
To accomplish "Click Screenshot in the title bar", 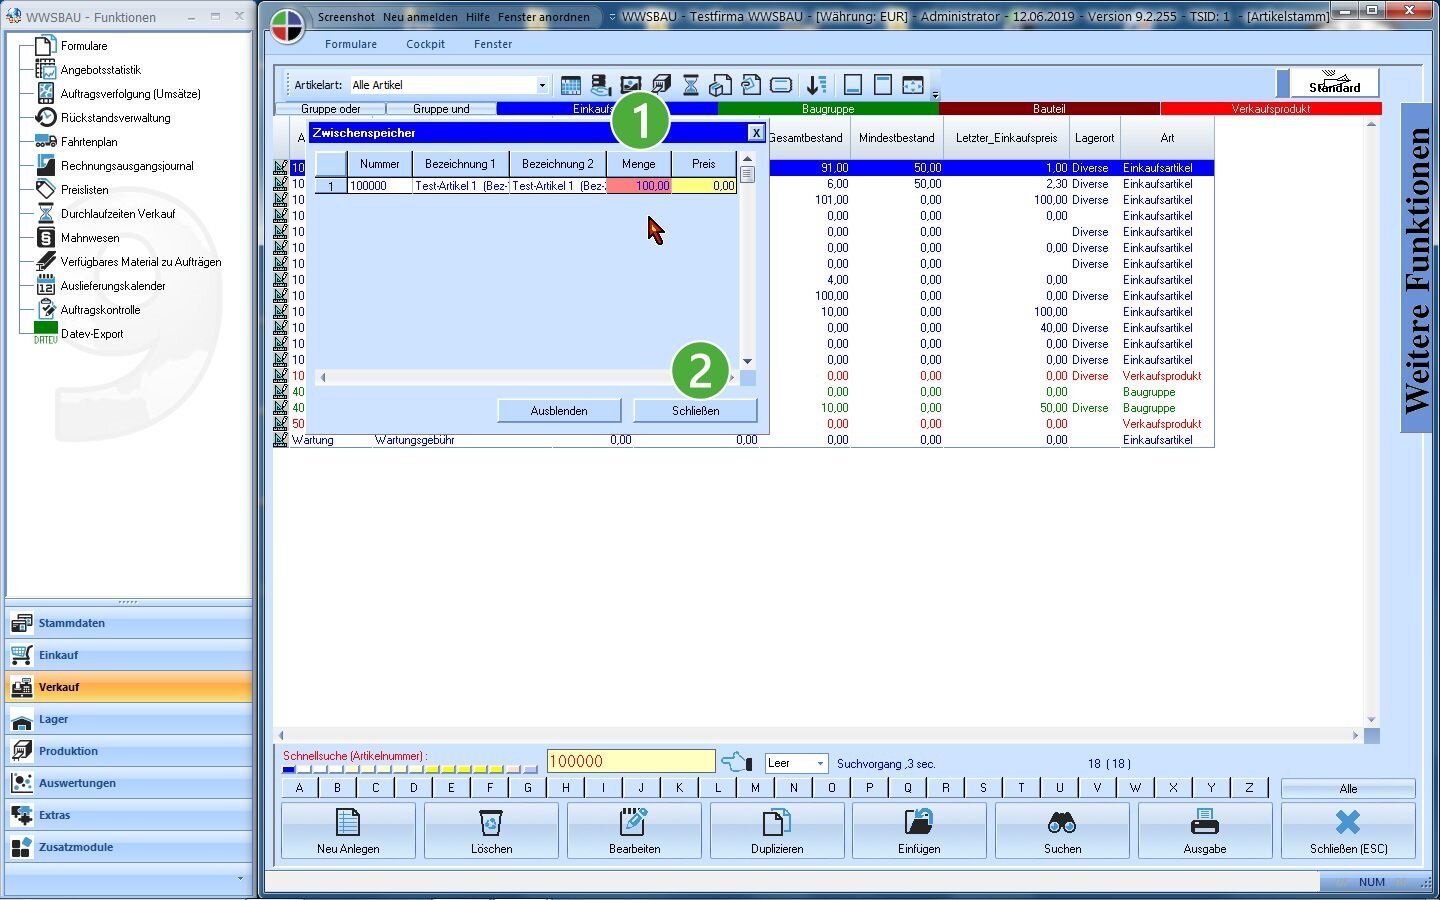I will pos(346,17).
